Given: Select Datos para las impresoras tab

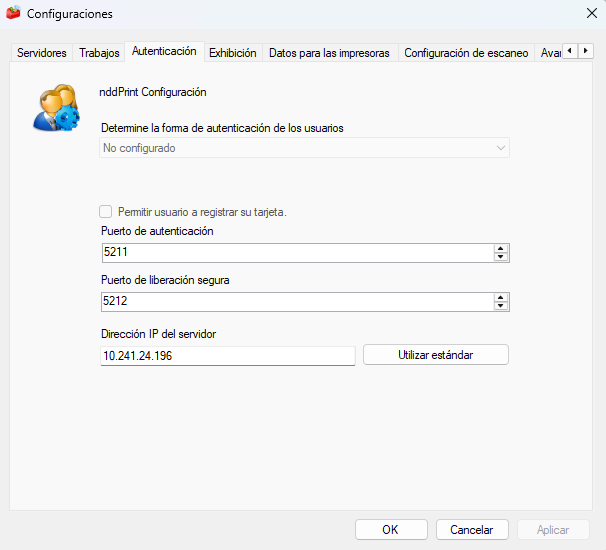Looking at the screenshot, I should (x=329, y=53).
